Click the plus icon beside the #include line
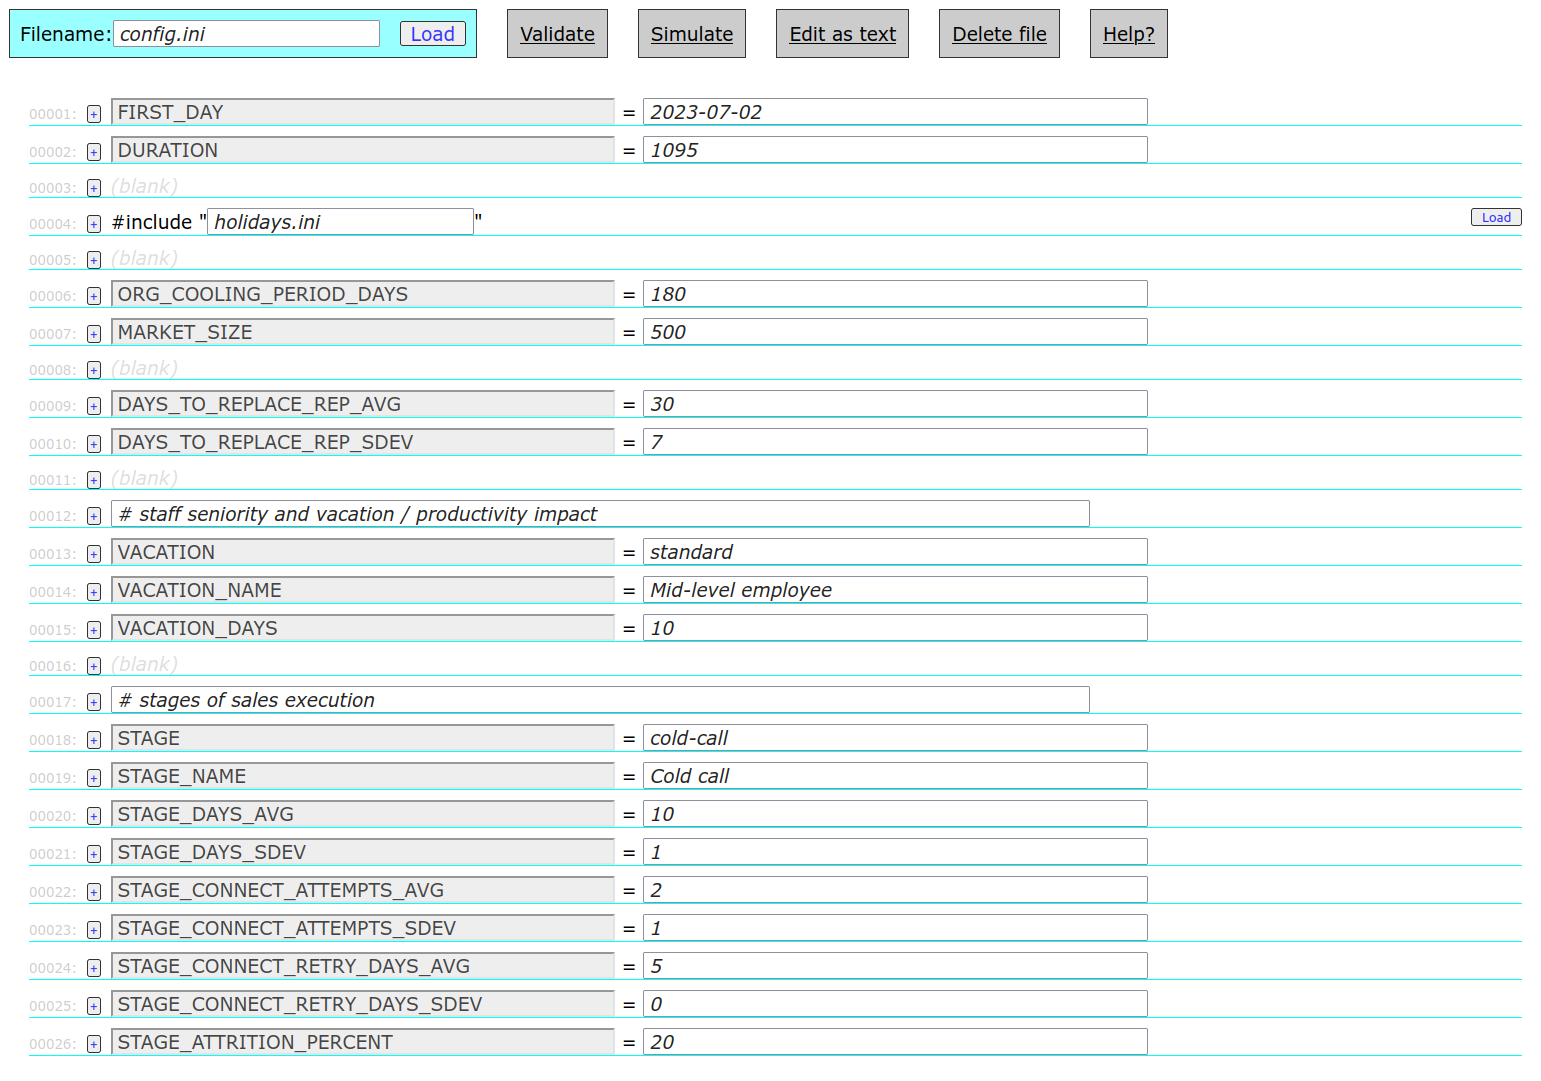1541x1081 pixels. (x=94, y=224)
